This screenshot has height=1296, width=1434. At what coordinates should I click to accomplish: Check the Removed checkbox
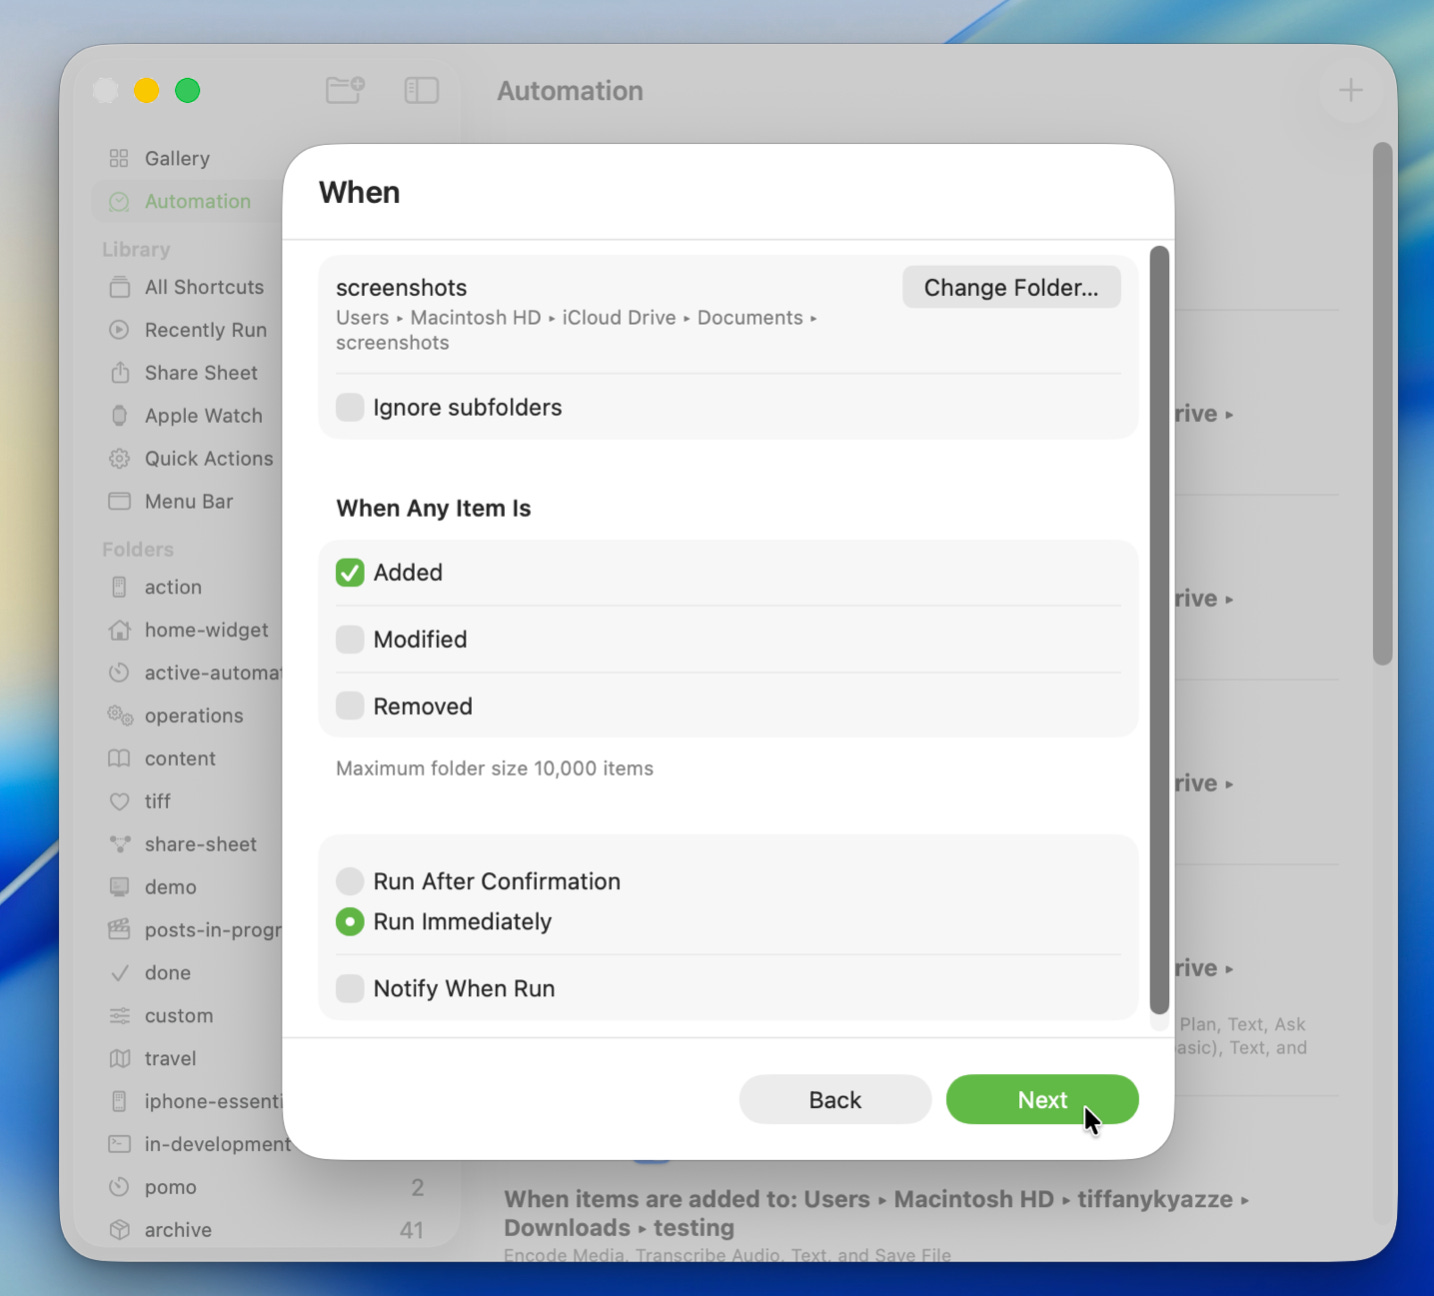(x=350, y=706)
